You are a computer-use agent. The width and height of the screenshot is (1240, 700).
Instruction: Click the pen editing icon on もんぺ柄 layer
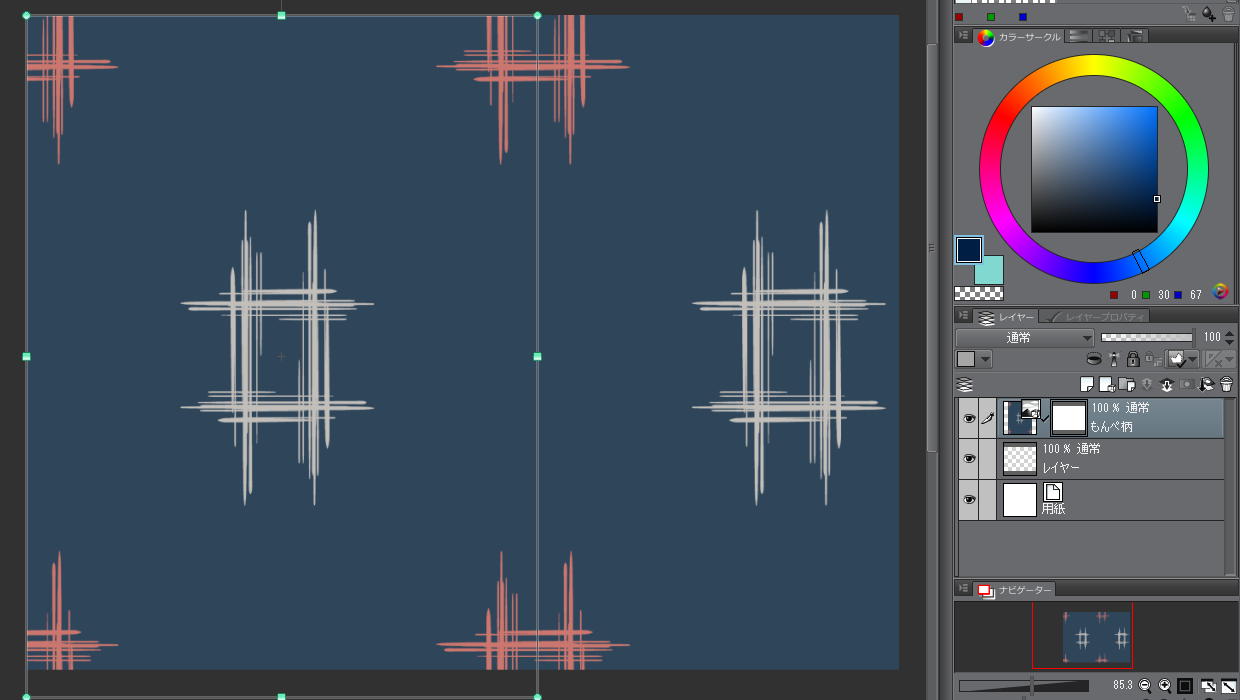(988, 419)
